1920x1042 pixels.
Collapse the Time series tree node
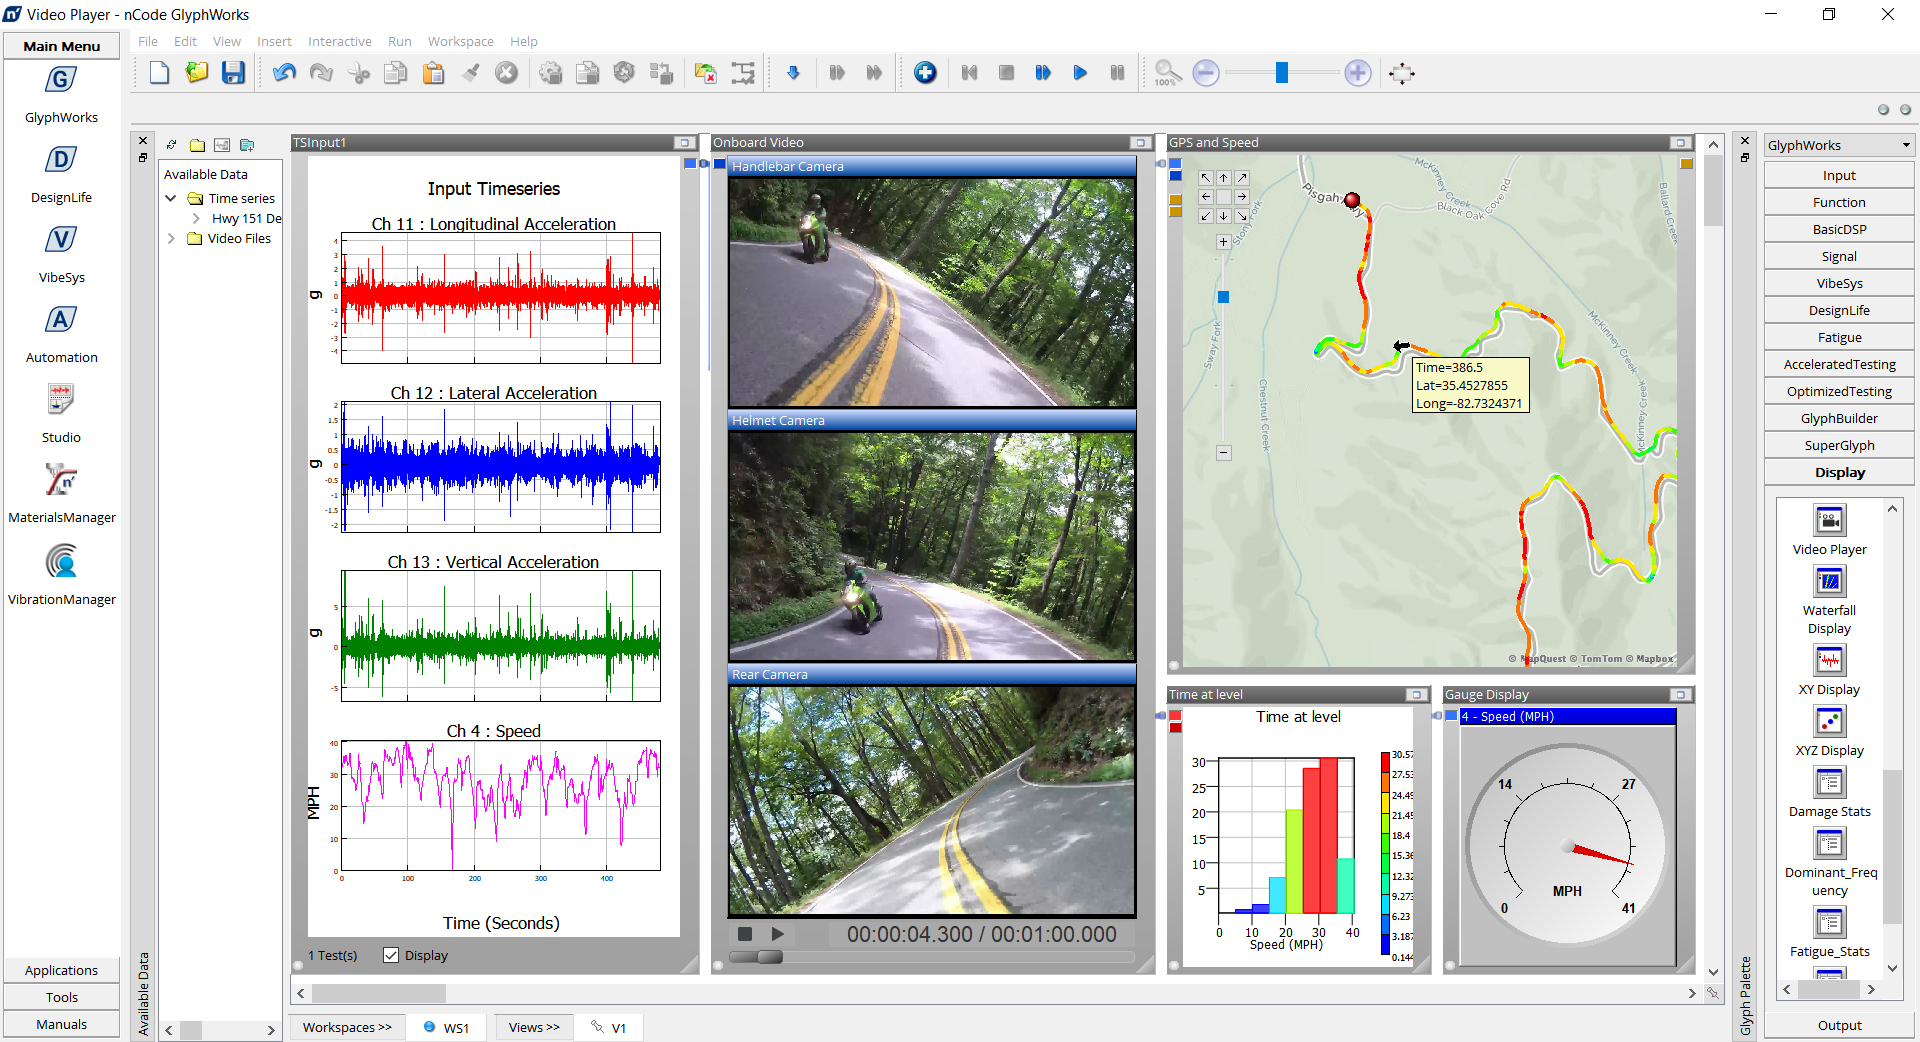pos(171,199)
